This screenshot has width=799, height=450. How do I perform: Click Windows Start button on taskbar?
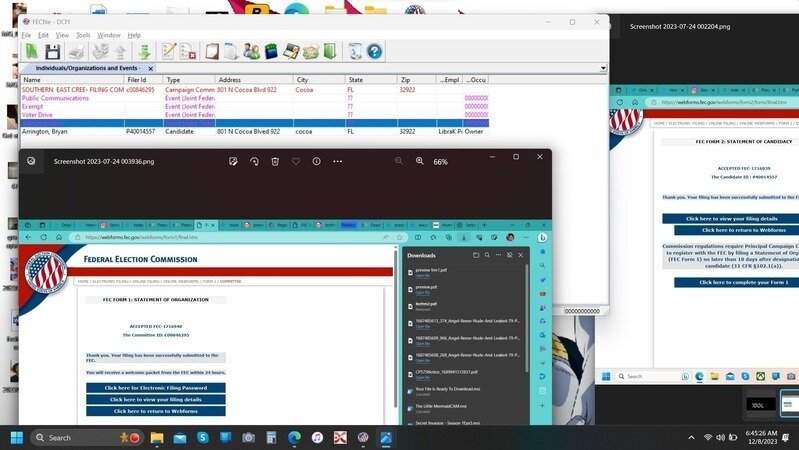tap(16, 438)
